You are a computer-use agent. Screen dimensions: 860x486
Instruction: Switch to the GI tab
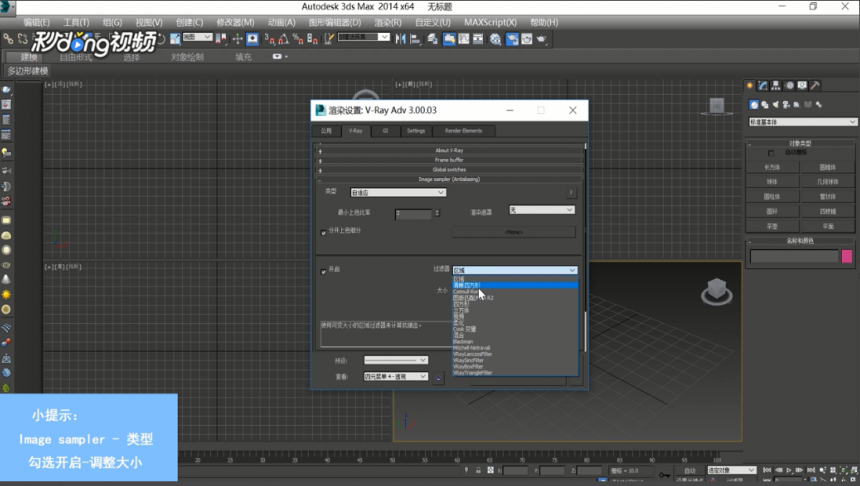click(x=385, y=131)
